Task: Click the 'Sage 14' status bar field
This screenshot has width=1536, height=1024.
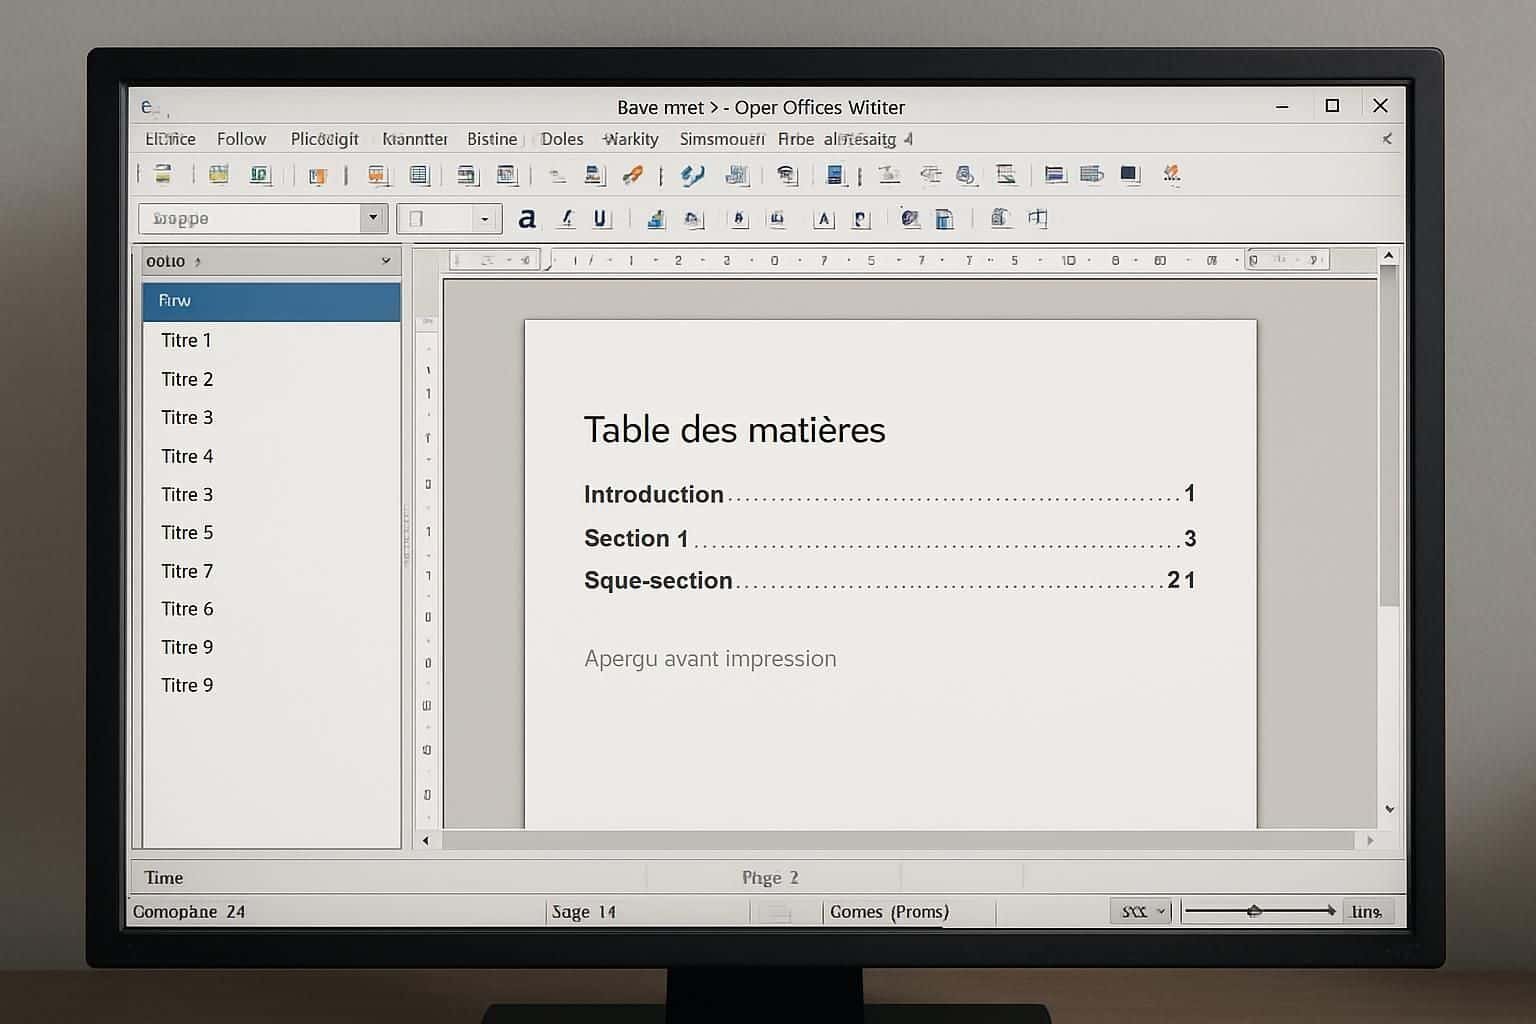Action: (x=584, y=912)
